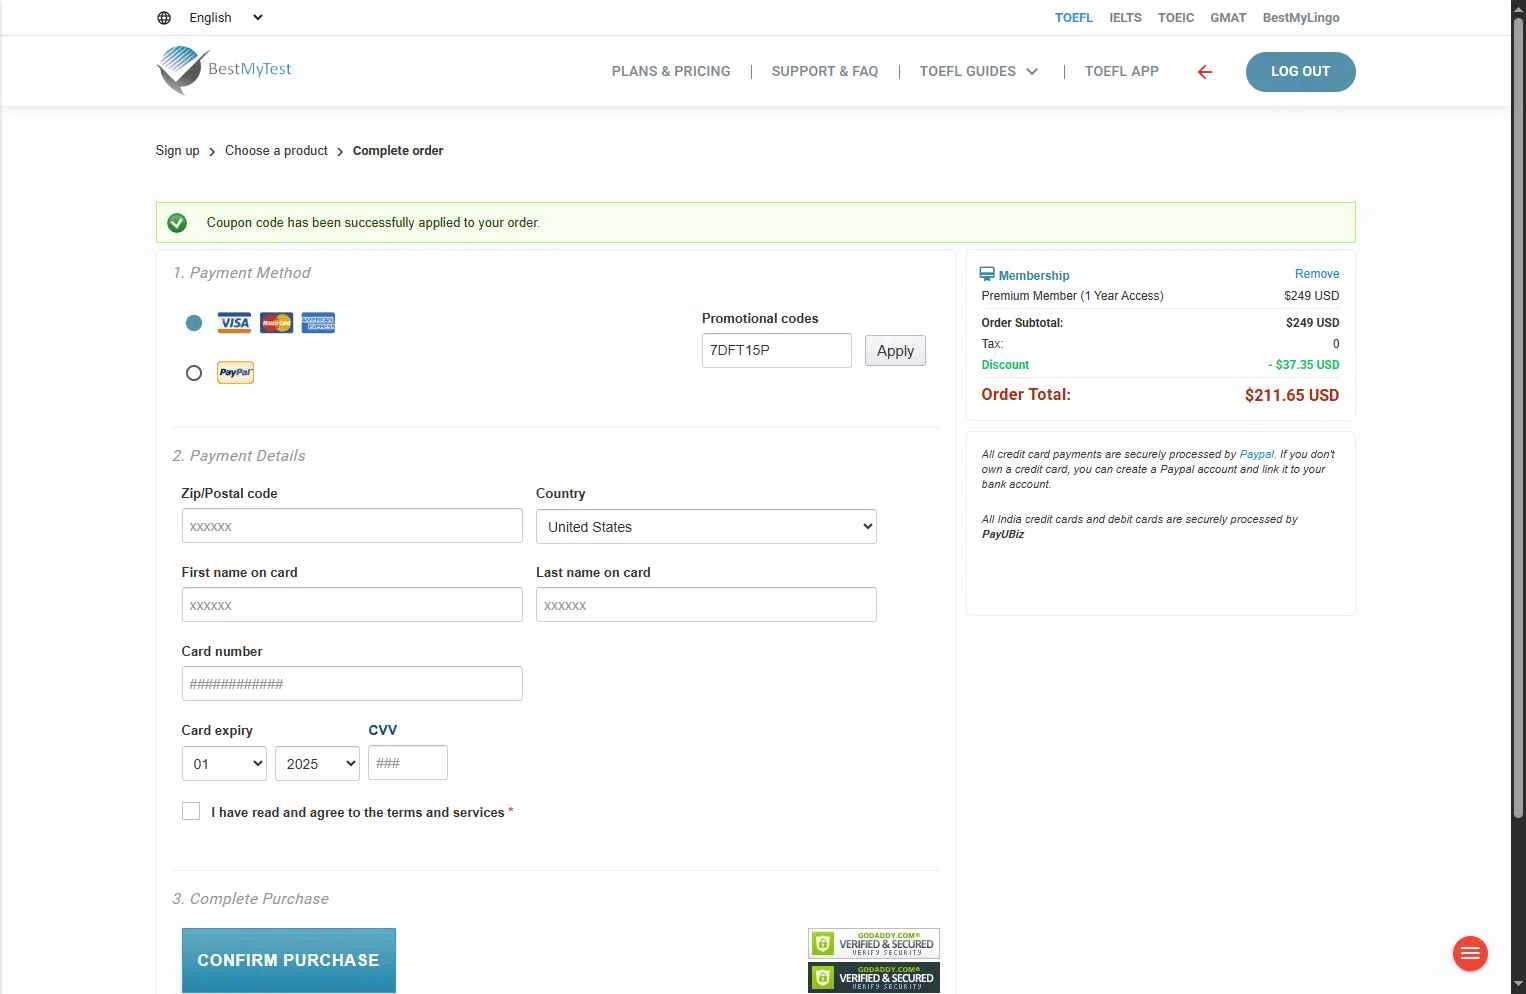Switch to the IELTS top tab
This screenshot has width=1526, height=994.
pos(1125,18)
